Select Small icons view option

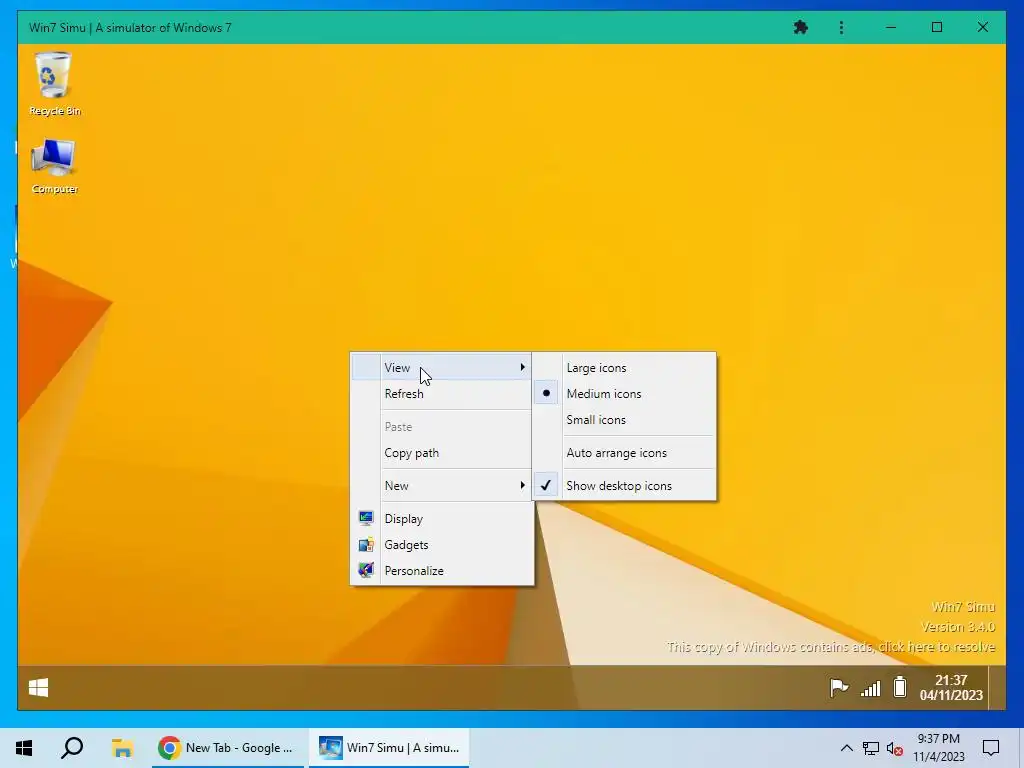624,420
